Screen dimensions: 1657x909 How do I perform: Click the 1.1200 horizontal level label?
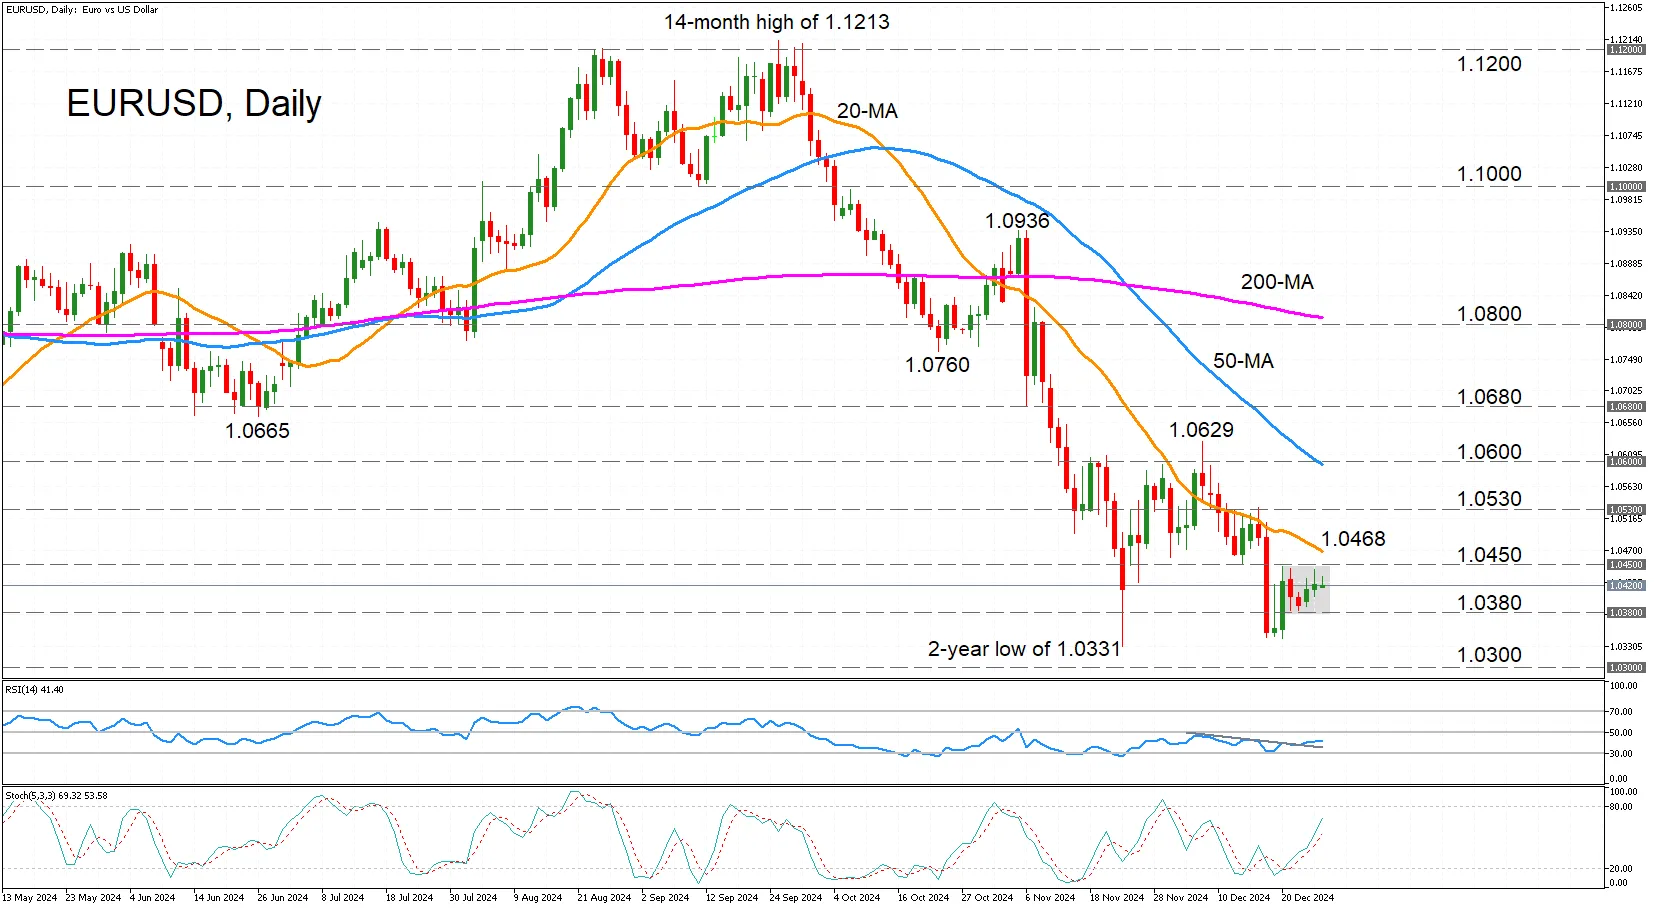[x=1489, y=64]
